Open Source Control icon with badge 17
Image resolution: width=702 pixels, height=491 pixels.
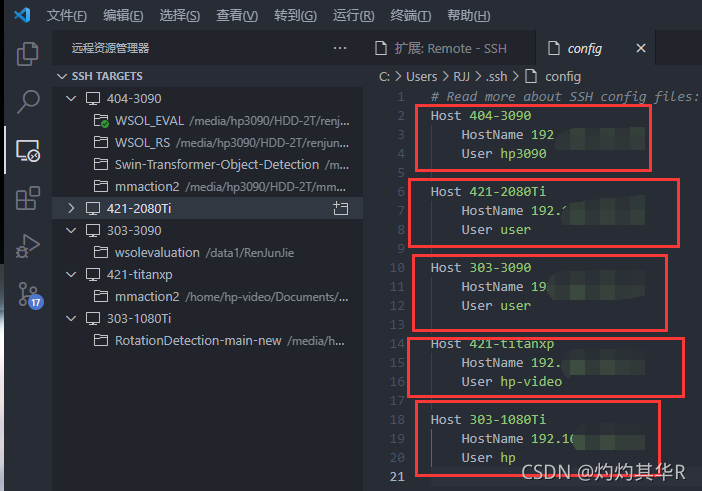pos(30,295)
